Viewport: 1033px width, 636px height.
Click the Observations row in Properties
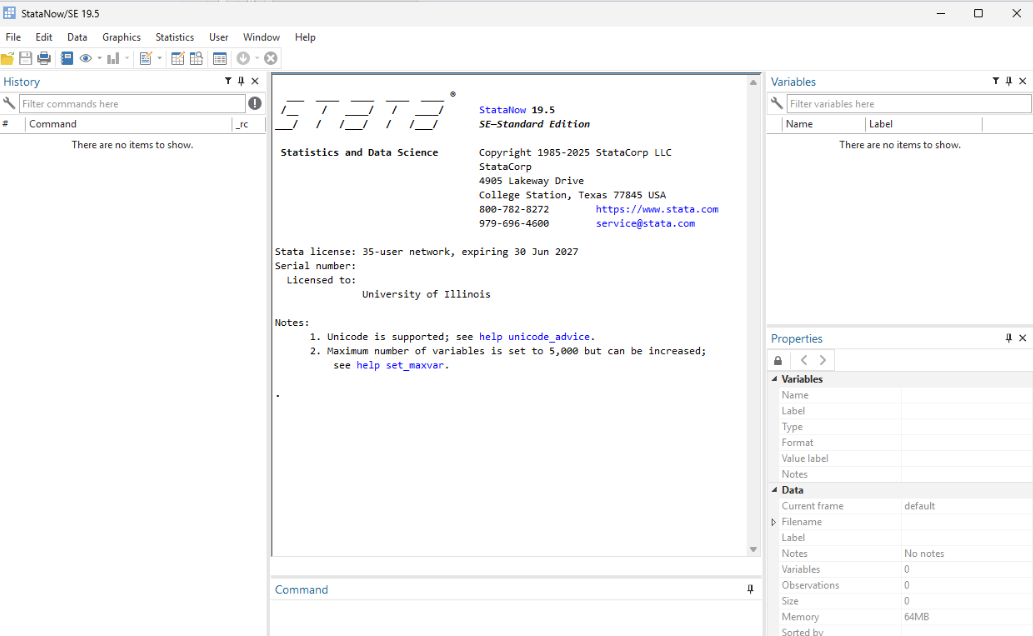[x=905, y=585]
